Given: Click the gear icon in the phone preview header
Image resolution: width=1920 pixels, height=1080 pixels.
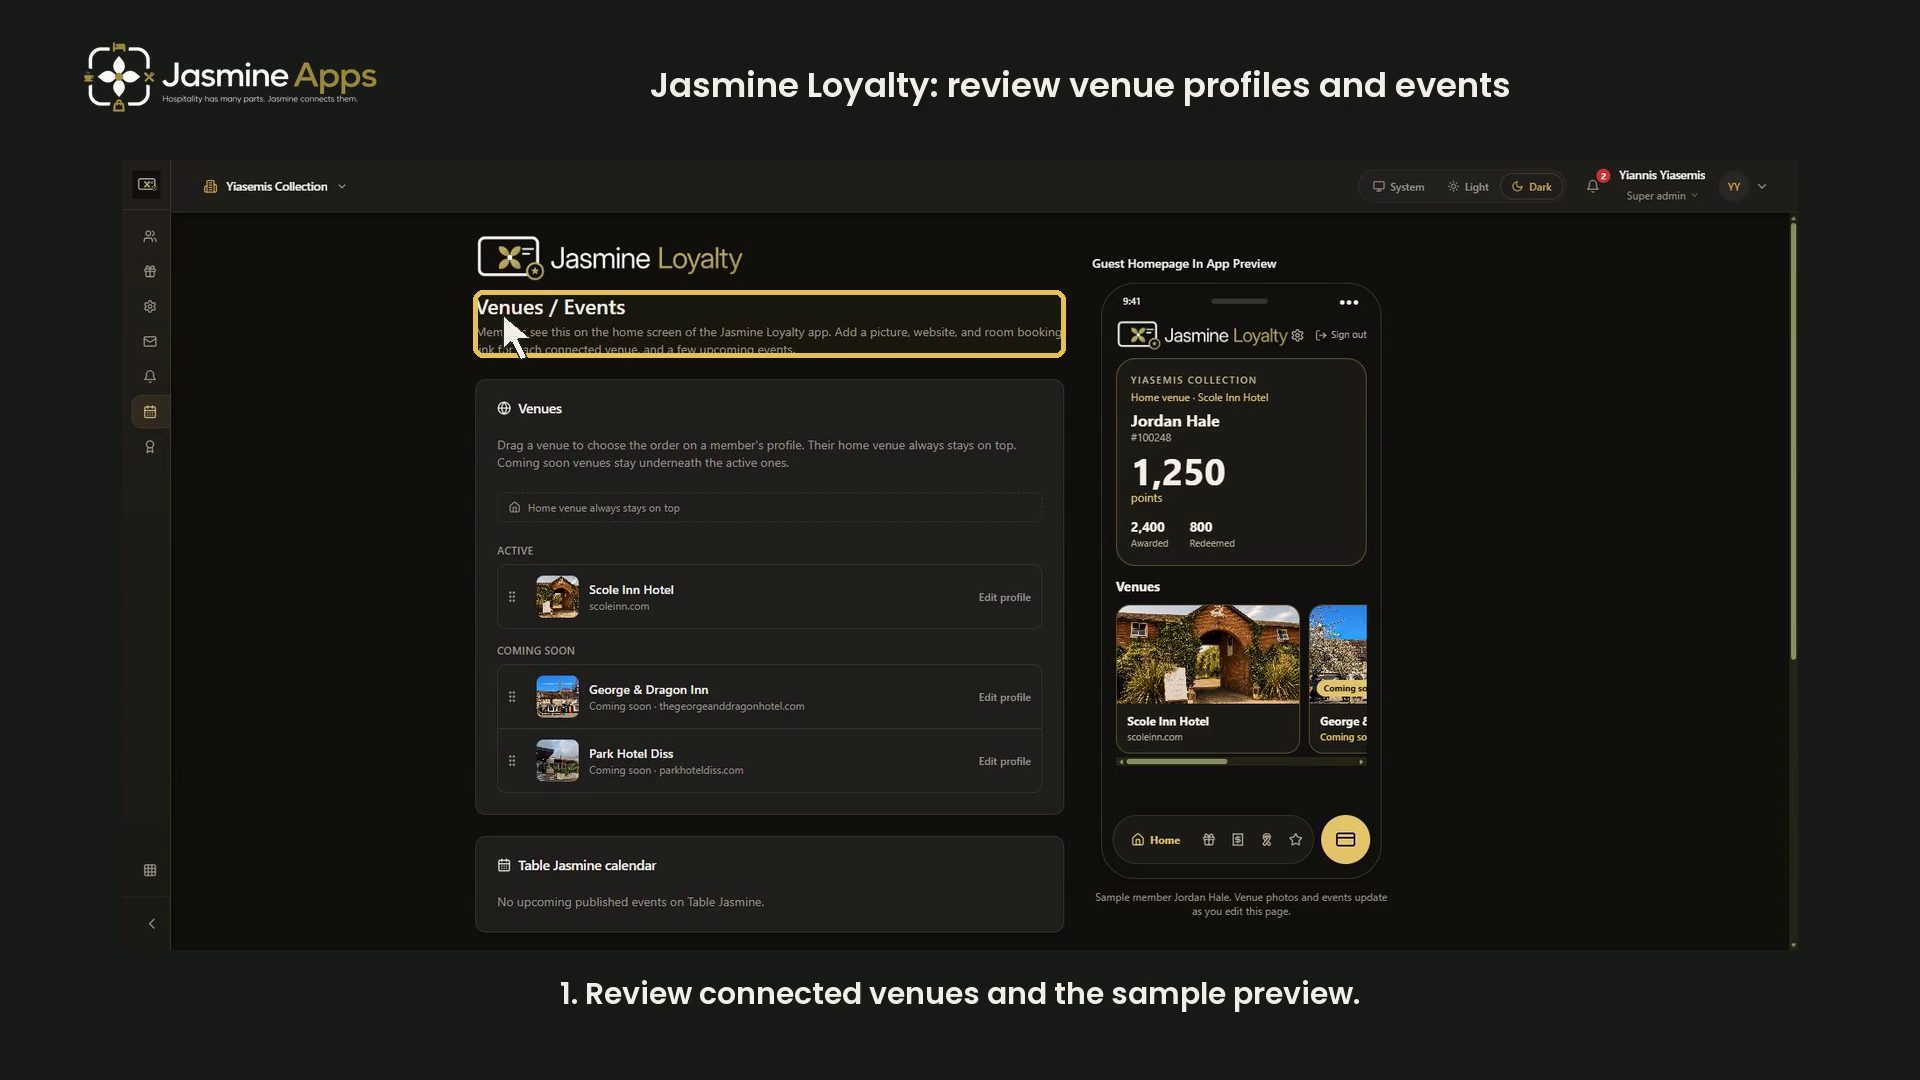Looking at the screenshot, I should (1297, 336).
